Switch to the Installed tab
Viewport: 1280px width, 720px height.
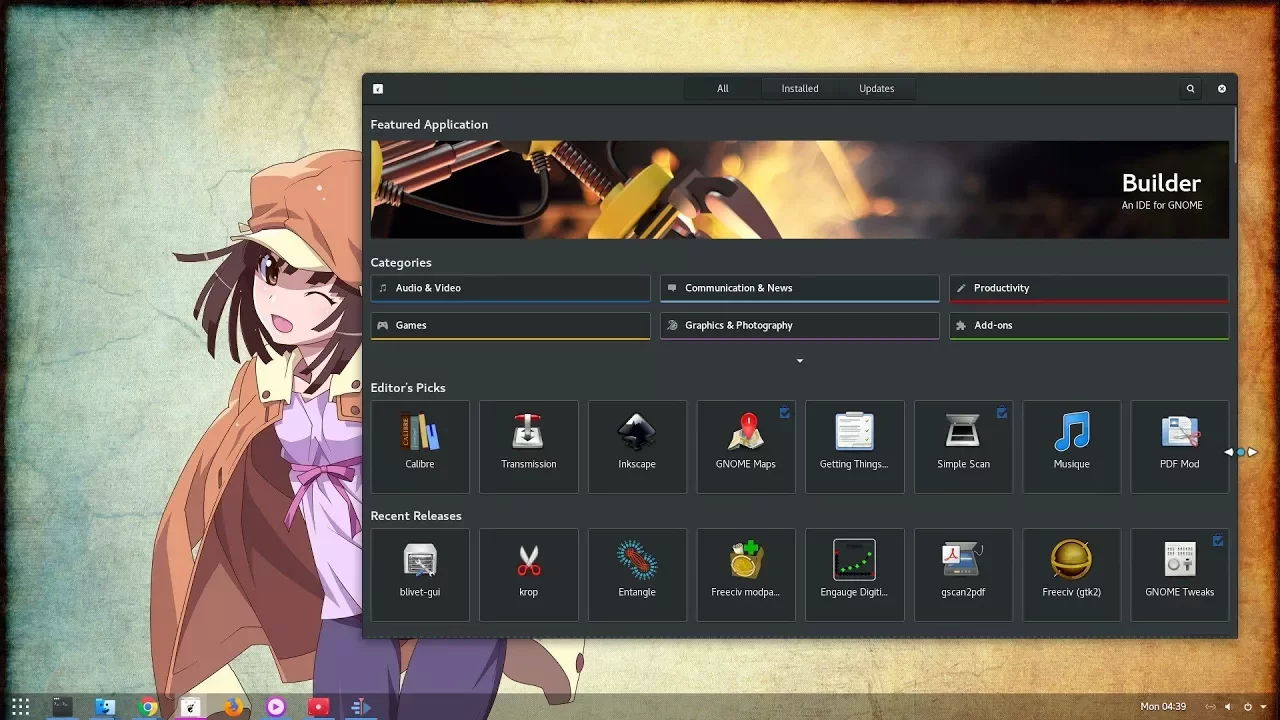tap(800, 89)
